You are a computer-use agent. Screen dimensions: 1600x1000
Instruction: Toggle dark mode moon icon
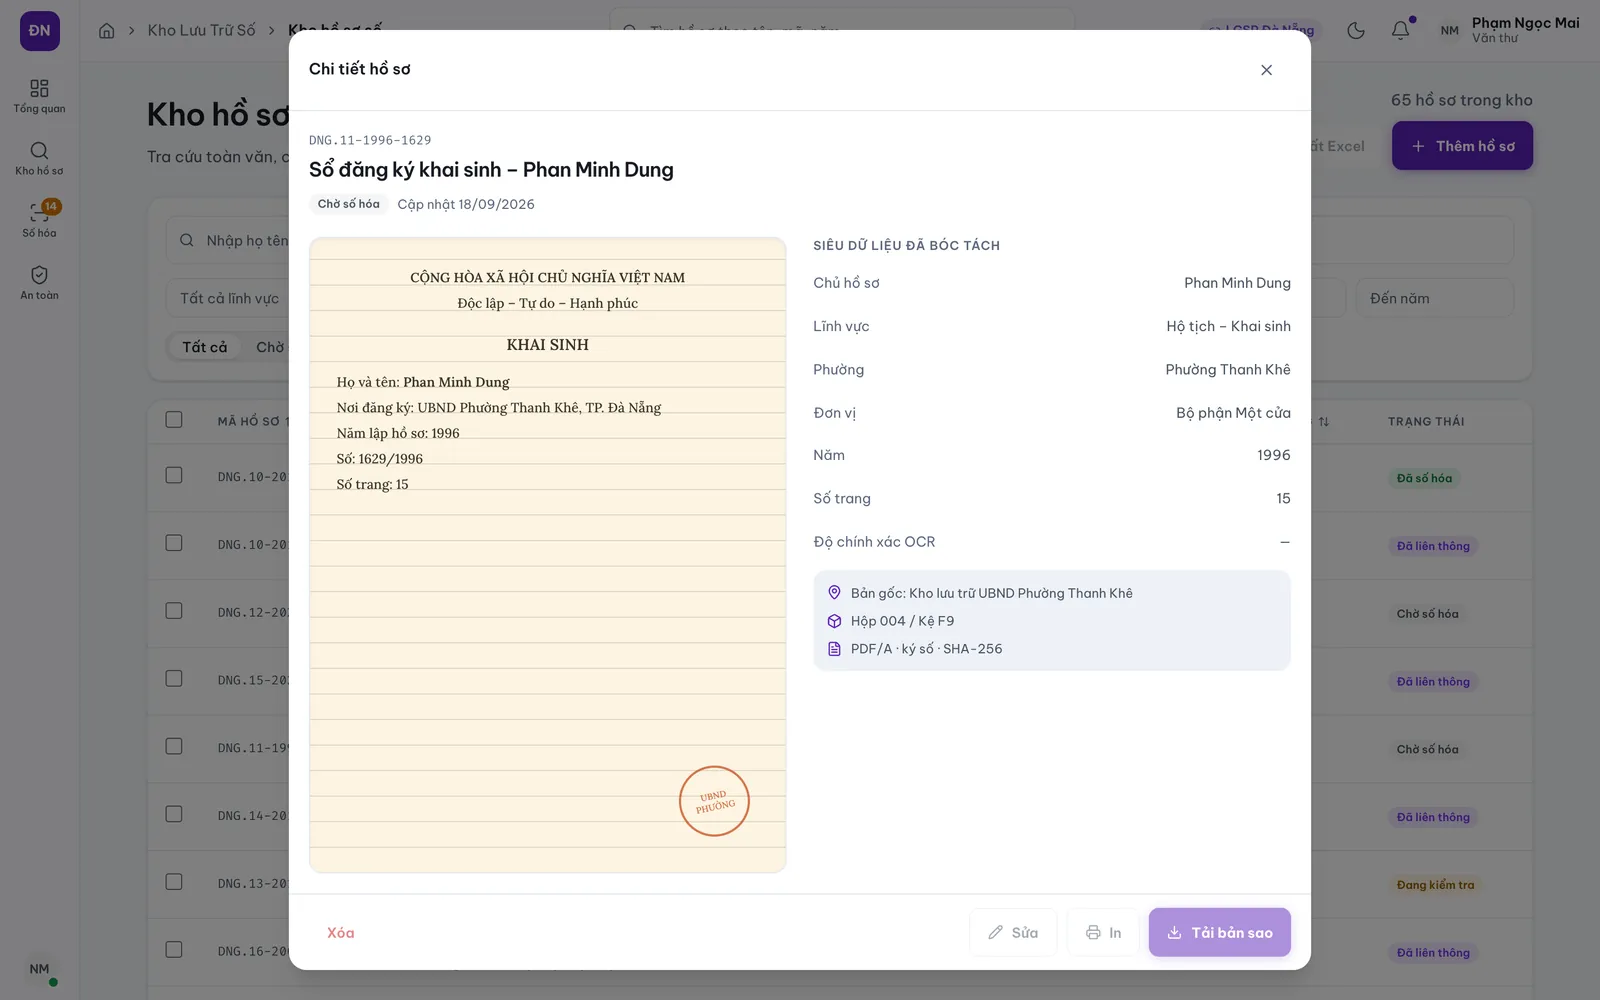pyautogui.click(x=1356, y=31)
